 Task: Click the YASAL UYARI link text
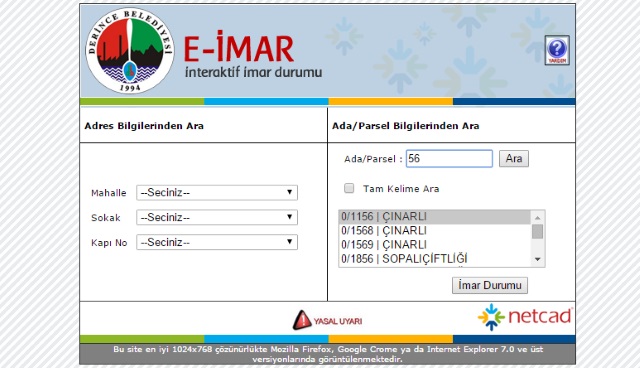coord(338,321)
